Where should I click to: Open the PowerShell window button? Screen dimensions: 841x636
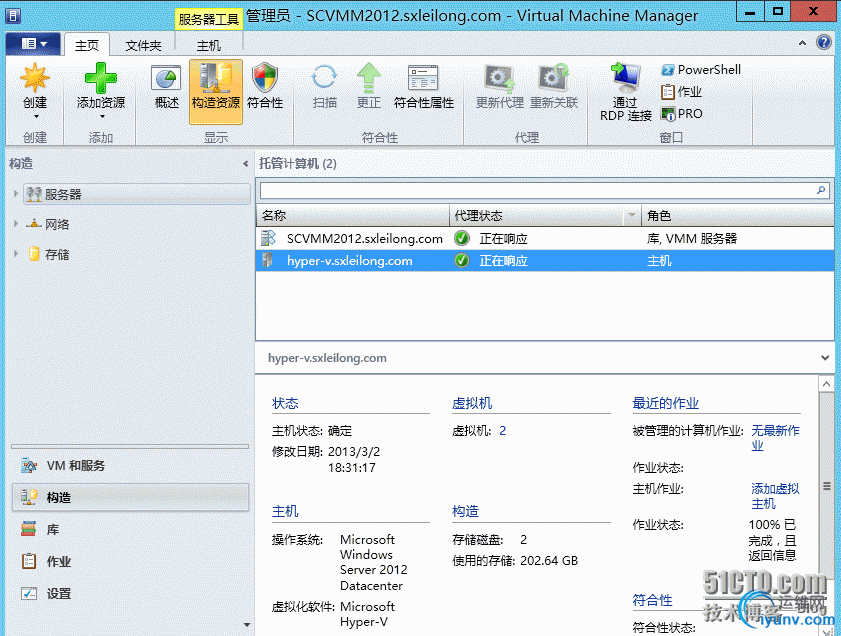(702, 70)
